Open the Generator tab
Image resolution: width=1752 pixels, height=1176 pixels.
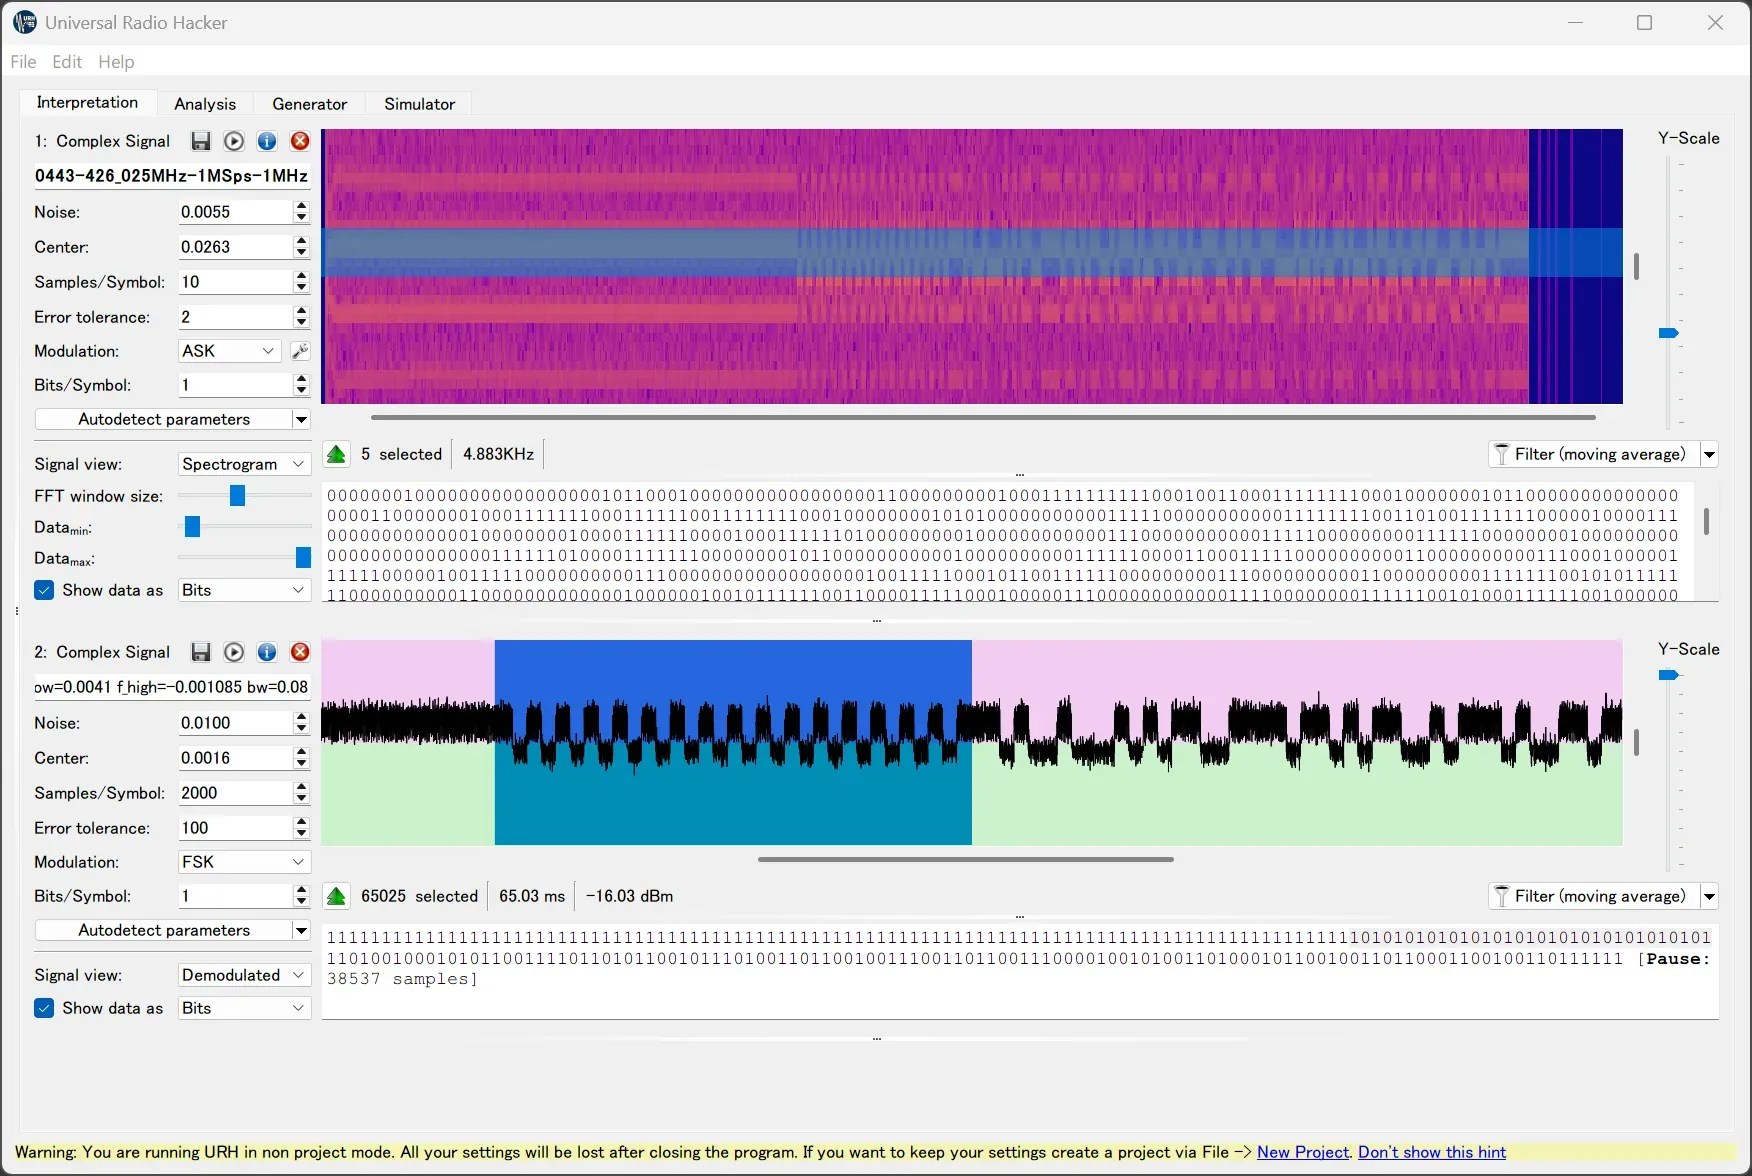pyautogui.click(x=309, y=104)
